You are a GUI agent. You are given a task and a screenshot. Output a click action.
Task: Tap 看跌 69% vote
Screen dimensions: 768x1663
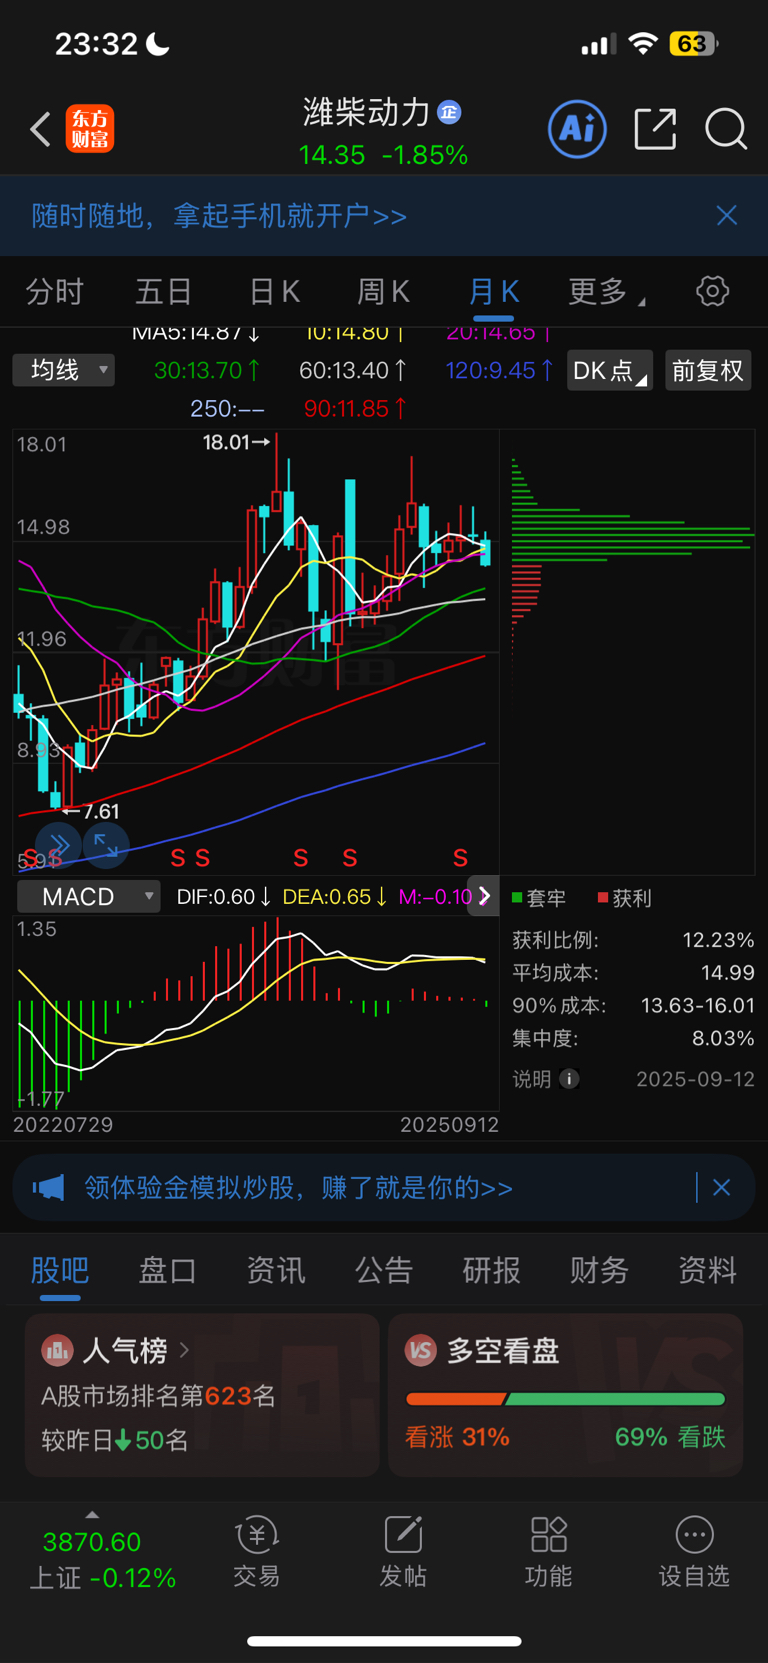point(670,1437)
